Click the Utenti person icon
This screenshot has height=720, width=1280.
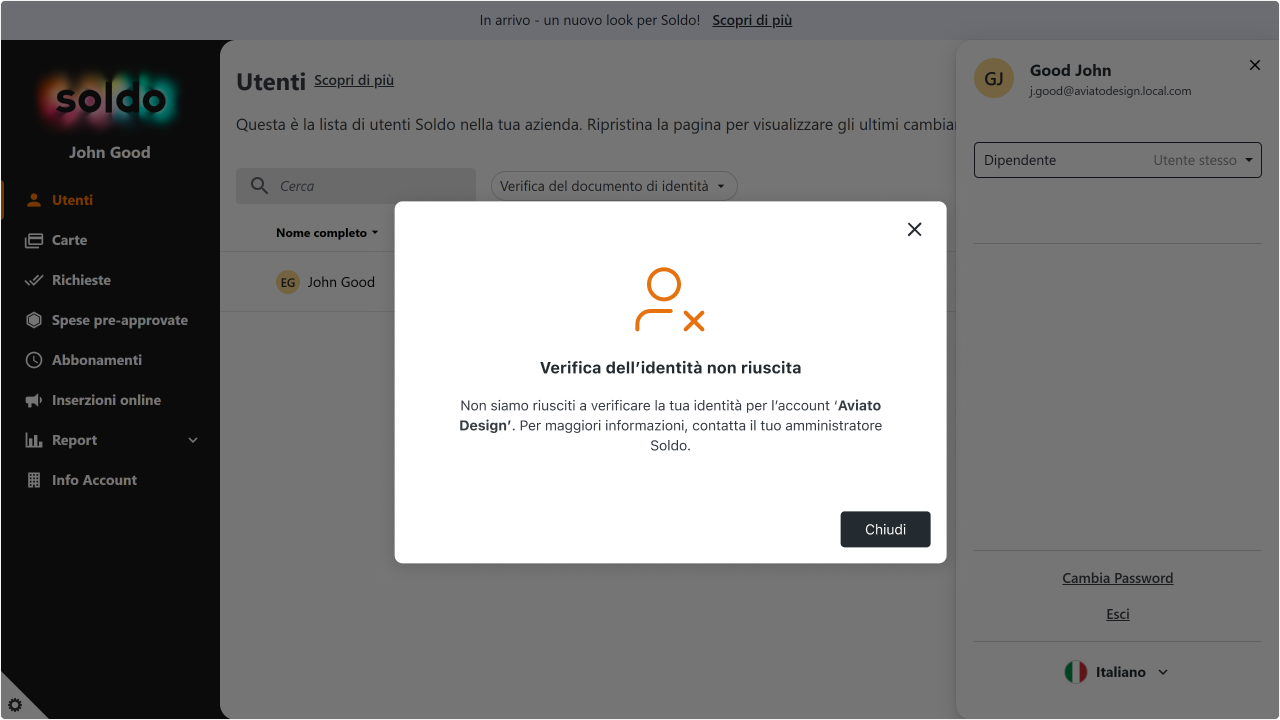tap(34, 200)
